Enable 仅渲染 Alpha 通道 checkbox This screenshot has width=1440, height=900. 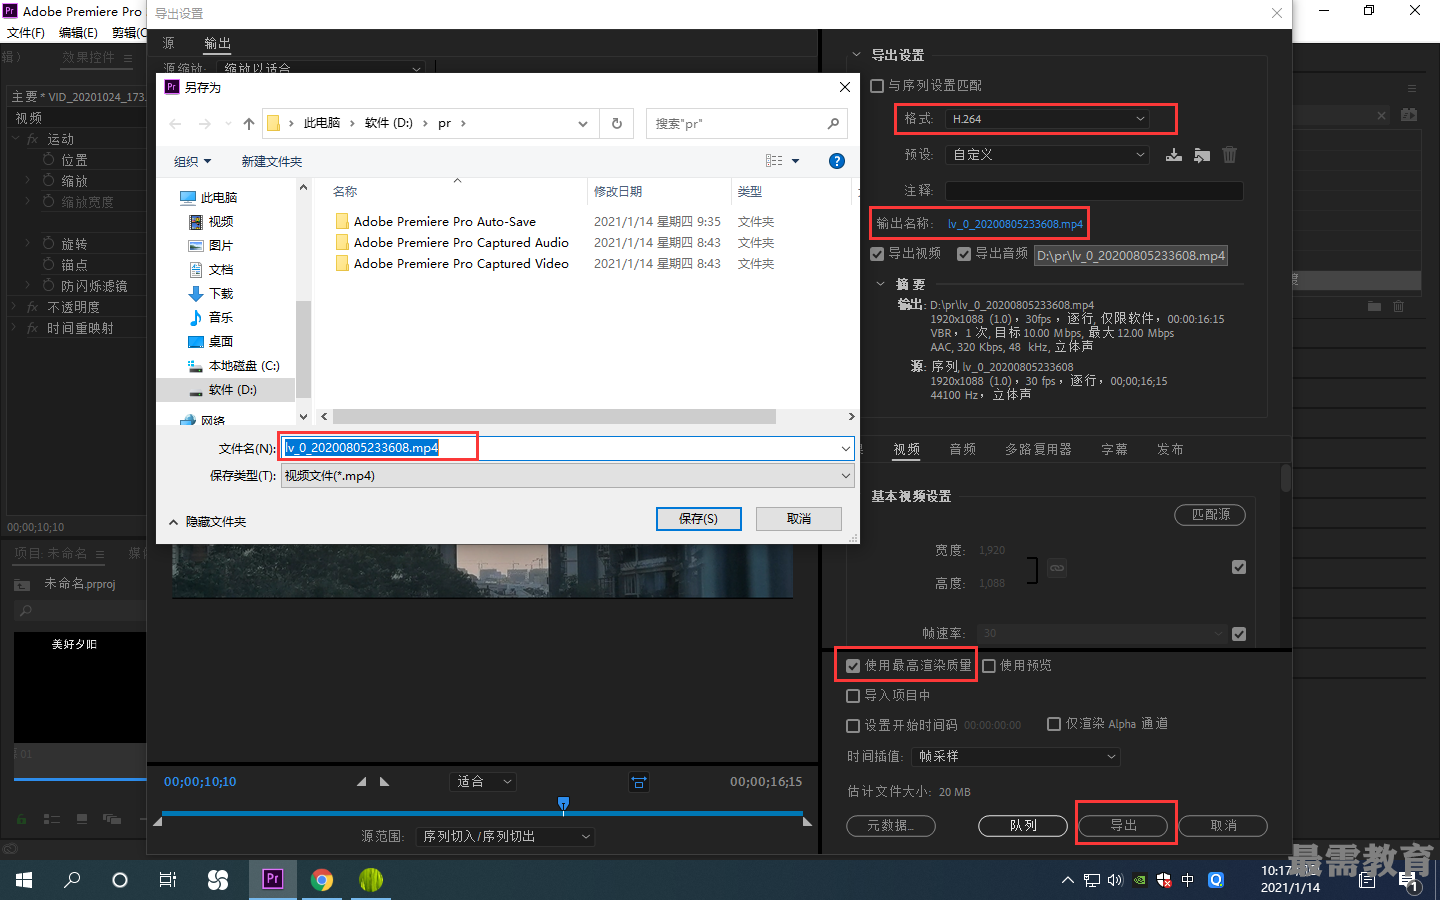1054,724
